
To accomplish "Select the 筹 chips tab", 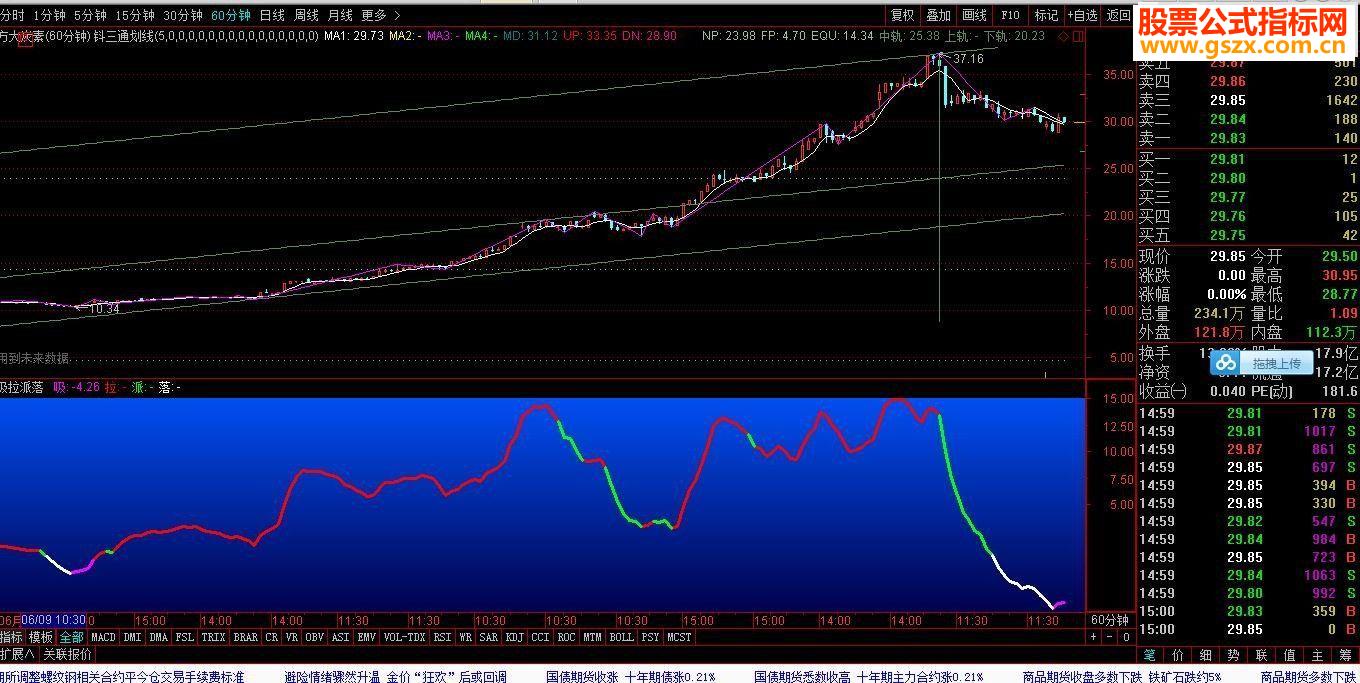I will 1346,656.
